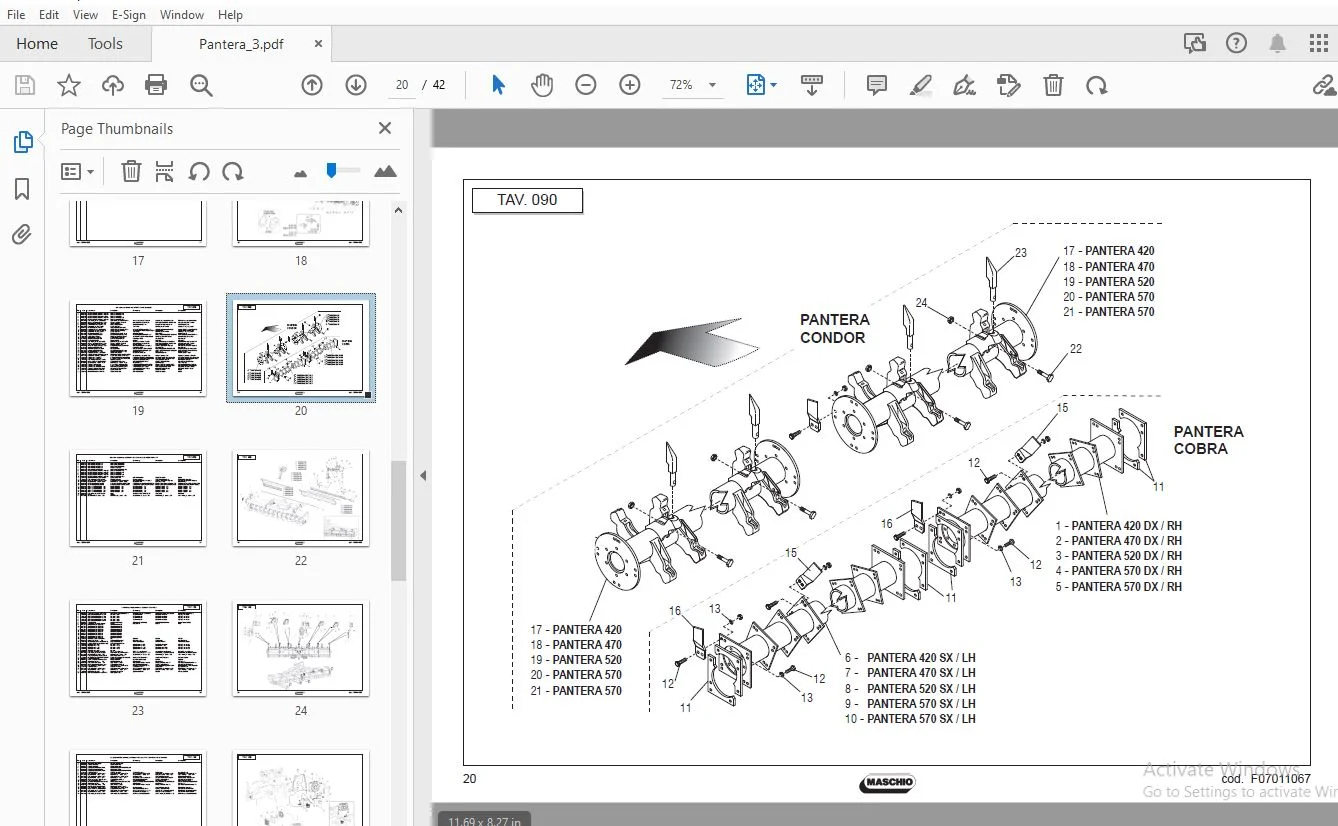Open the stamp tool in the toolbar

pos(1009,85)
